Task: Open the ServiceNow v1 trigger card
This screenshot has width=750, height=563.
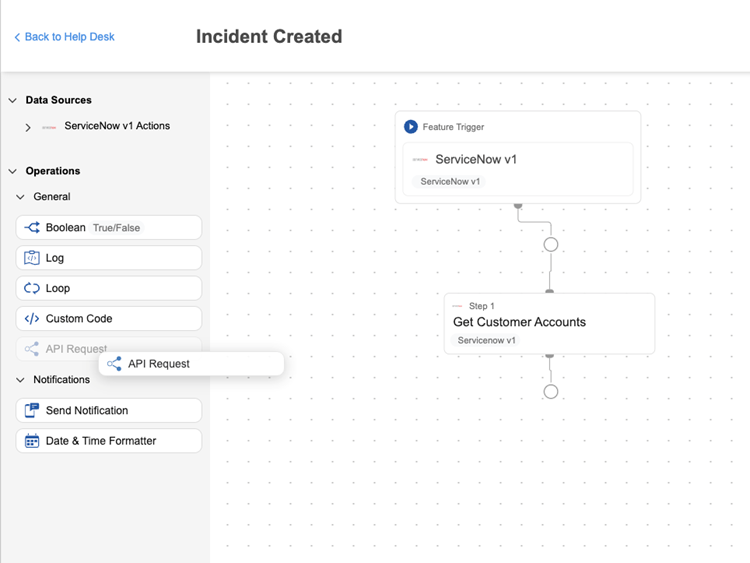Action: (518, 169)
